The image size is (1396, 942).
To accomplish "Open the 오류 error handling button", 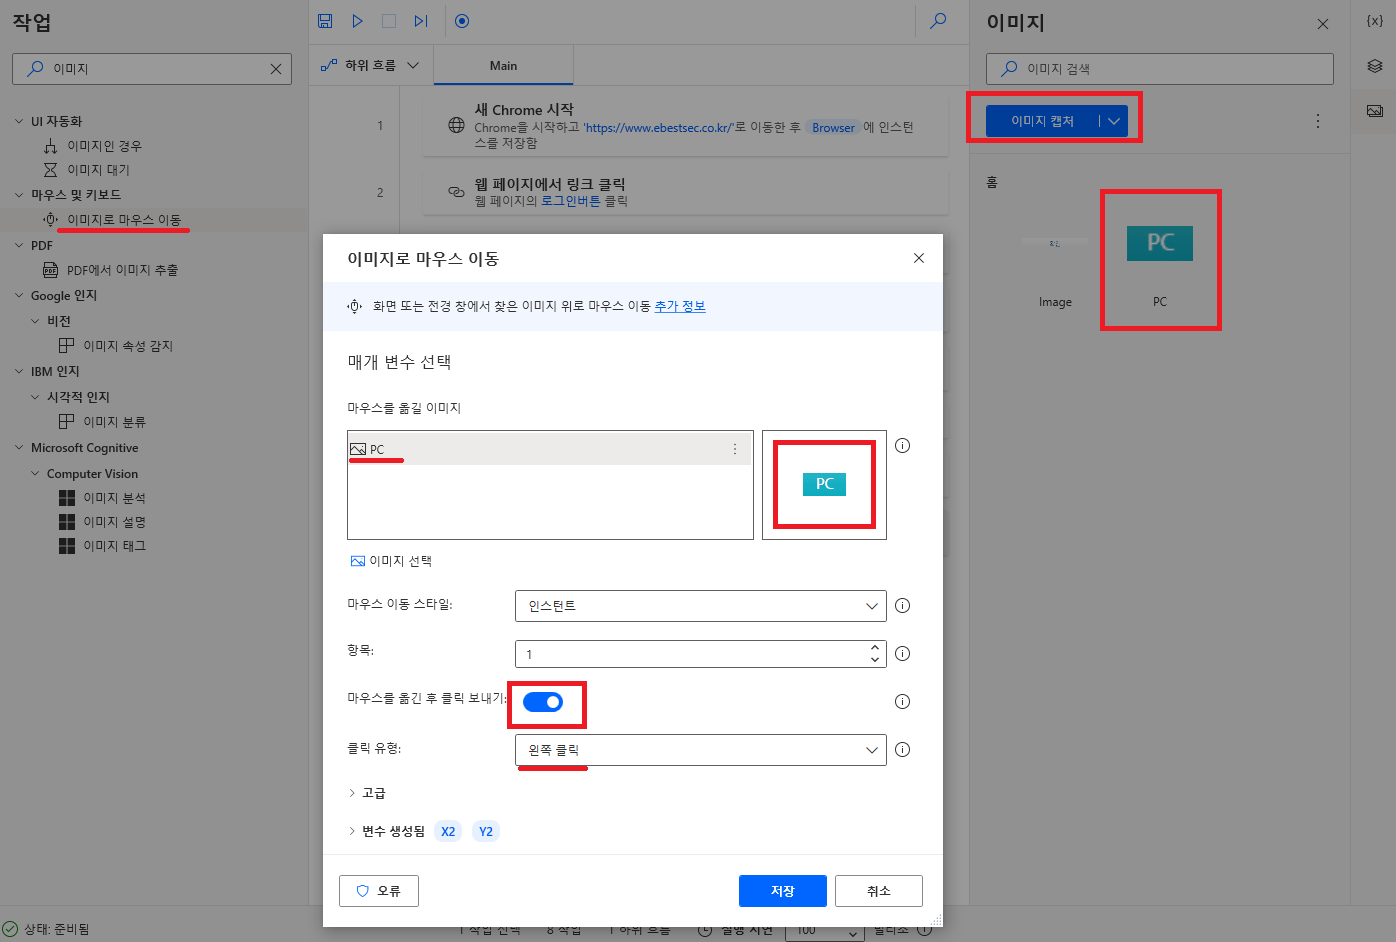I will coord(379,891).
